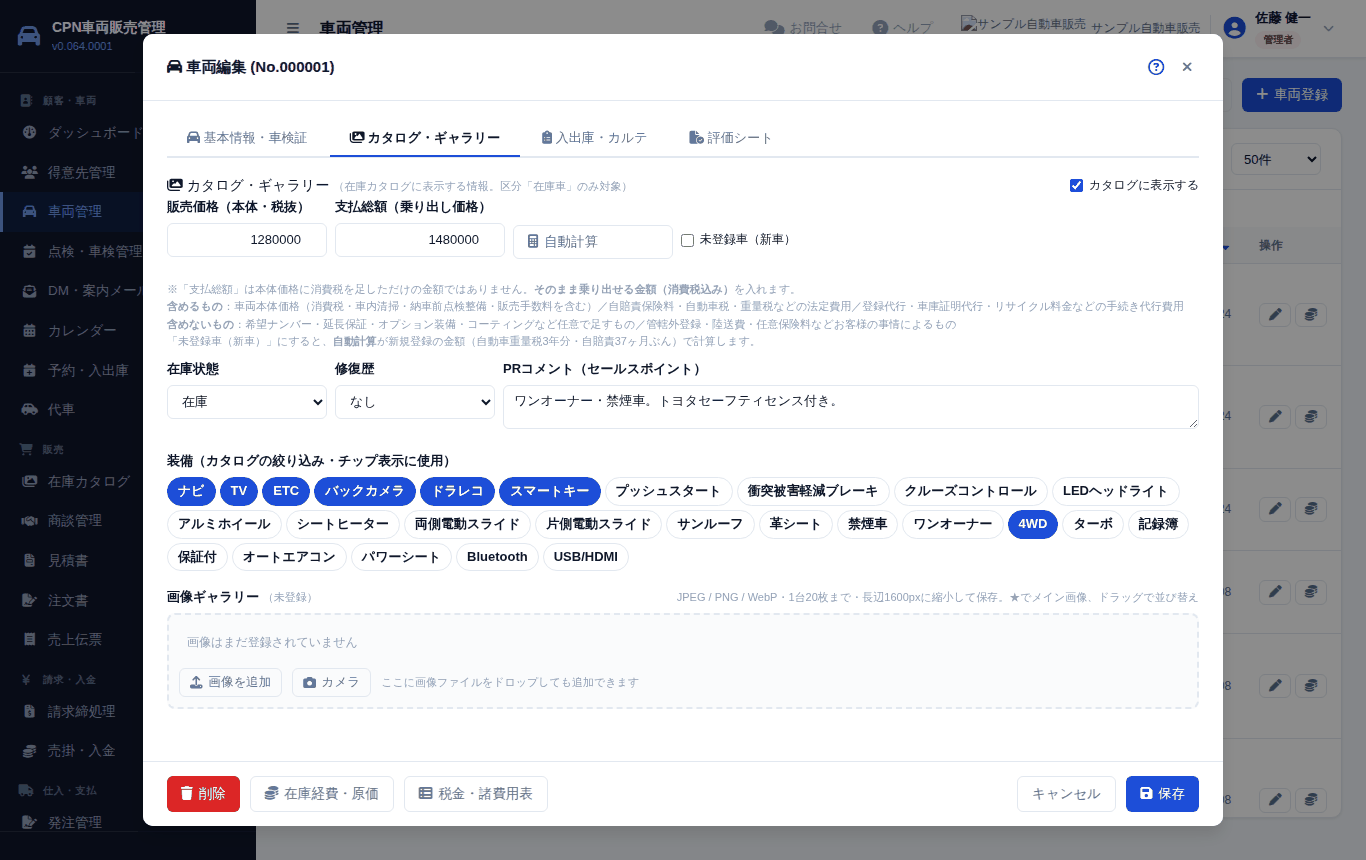This screenshot has width=1366, height=860.
Task: Go to the 評価シート tab
Action: (x=731, y=138)
